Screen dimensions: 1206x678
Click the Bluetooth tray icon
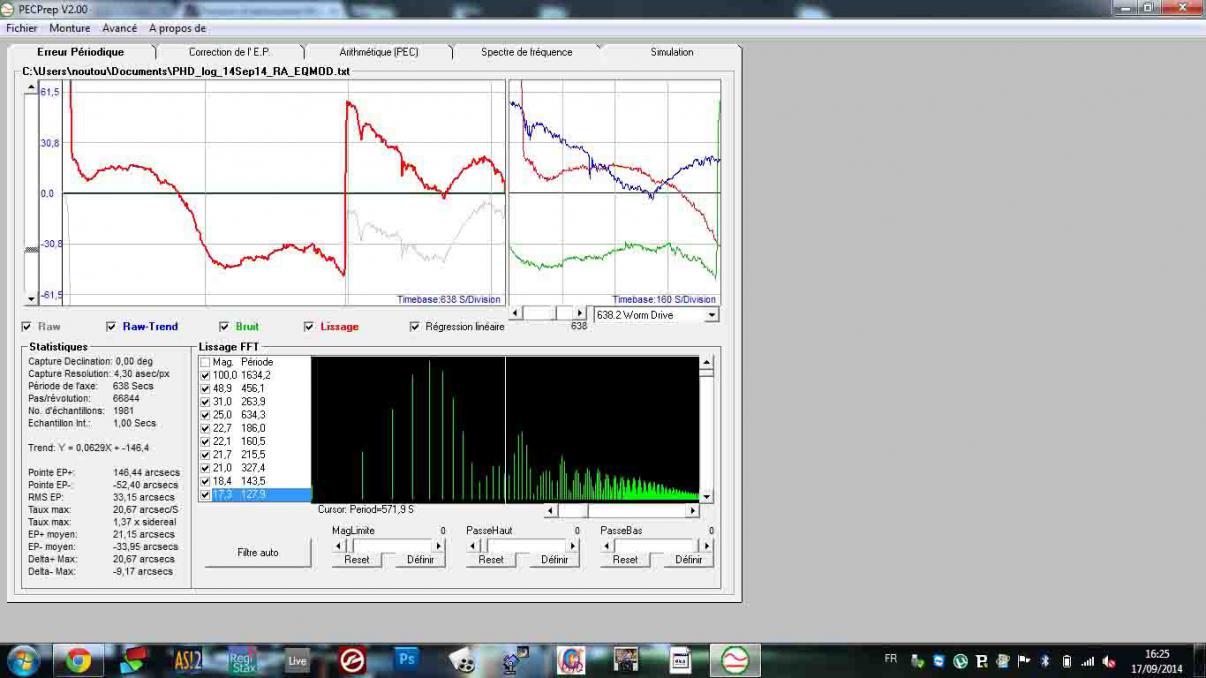click(1046, 661)
